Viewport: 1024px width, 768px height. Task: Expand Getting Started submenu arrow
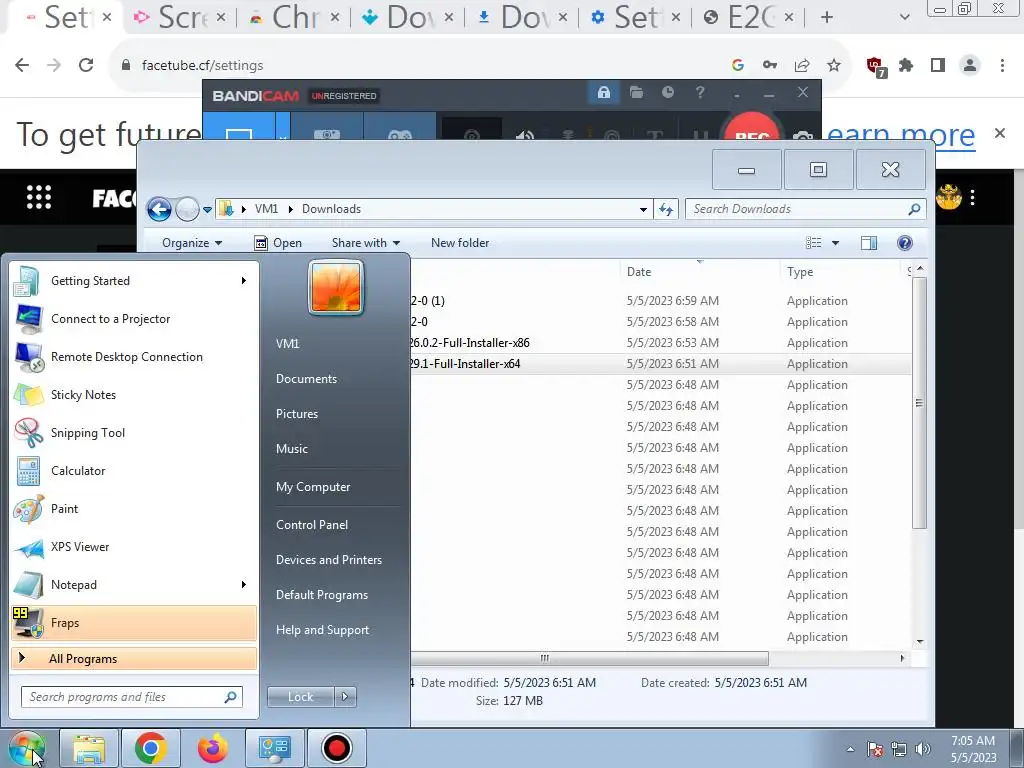coord(244,281)
